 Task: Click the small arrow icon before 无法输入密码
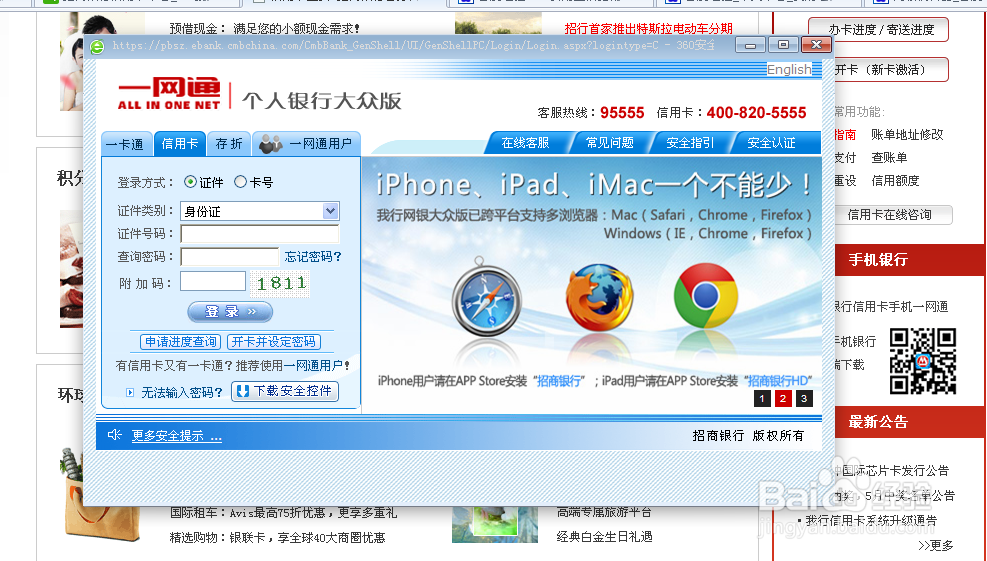130,393
